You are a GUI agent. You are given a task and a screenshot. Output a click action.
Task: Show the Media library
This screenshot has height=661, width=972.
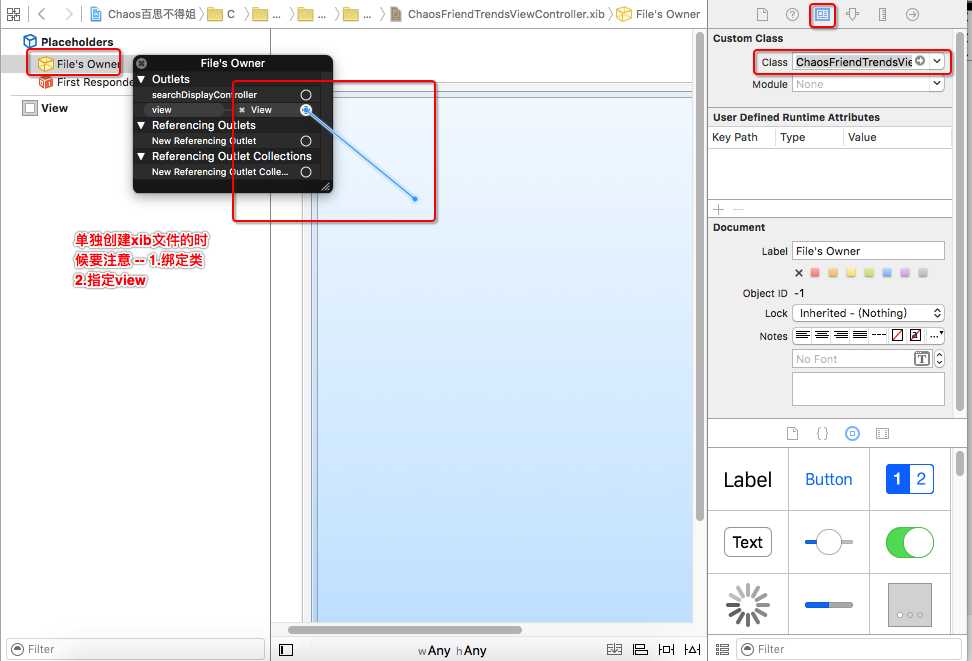click(x=882, y=433)
